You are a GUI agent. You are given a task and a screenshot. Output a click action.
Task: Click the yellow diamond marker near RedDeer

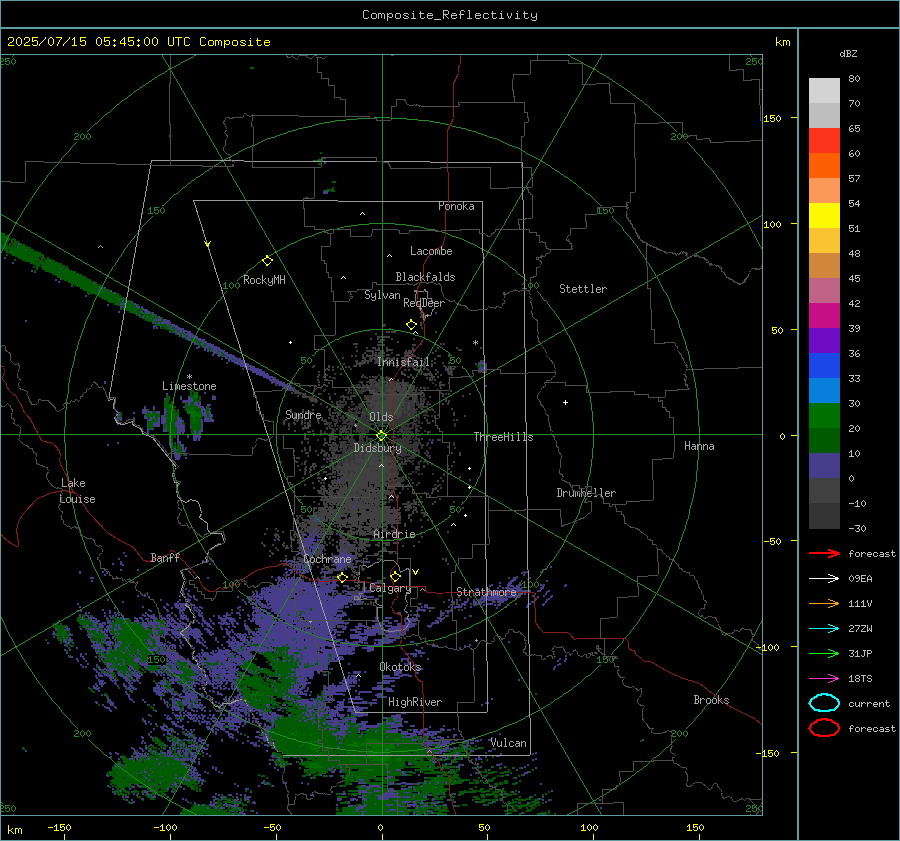click(411, 325)
